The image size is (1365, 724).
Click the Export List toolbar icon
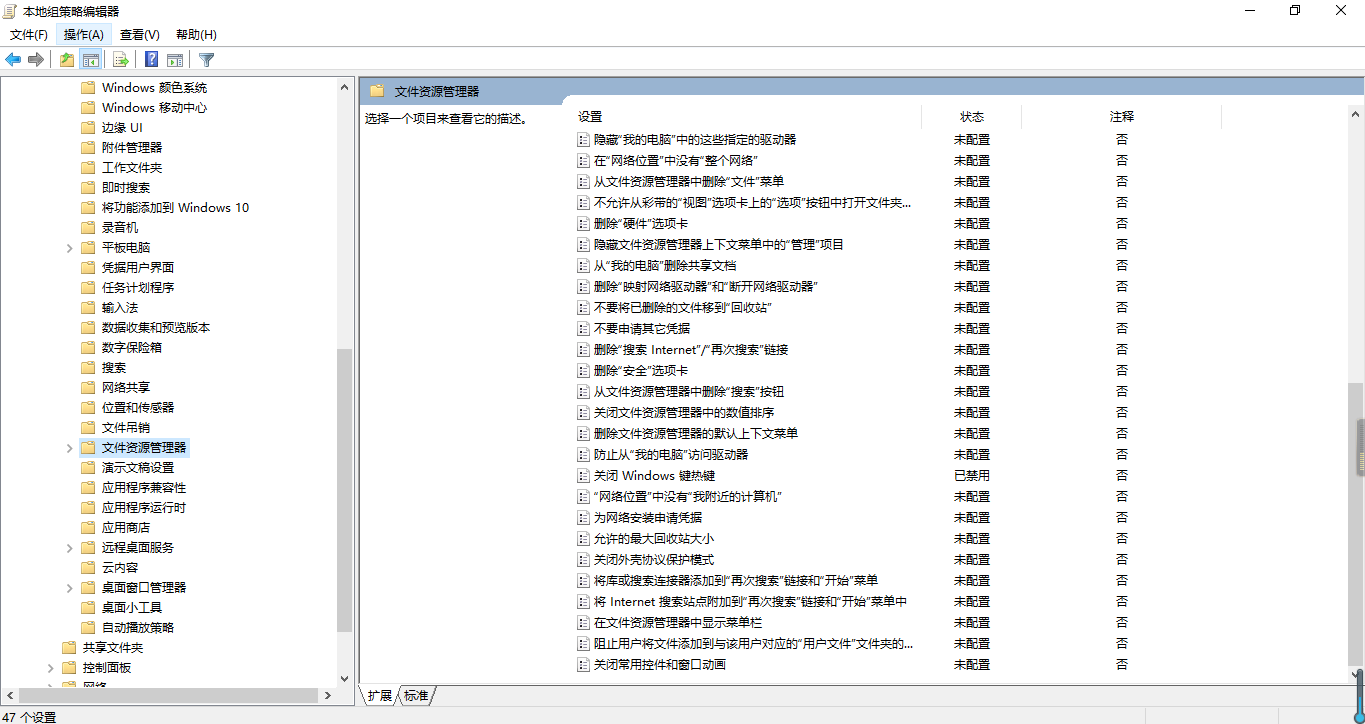120,60
